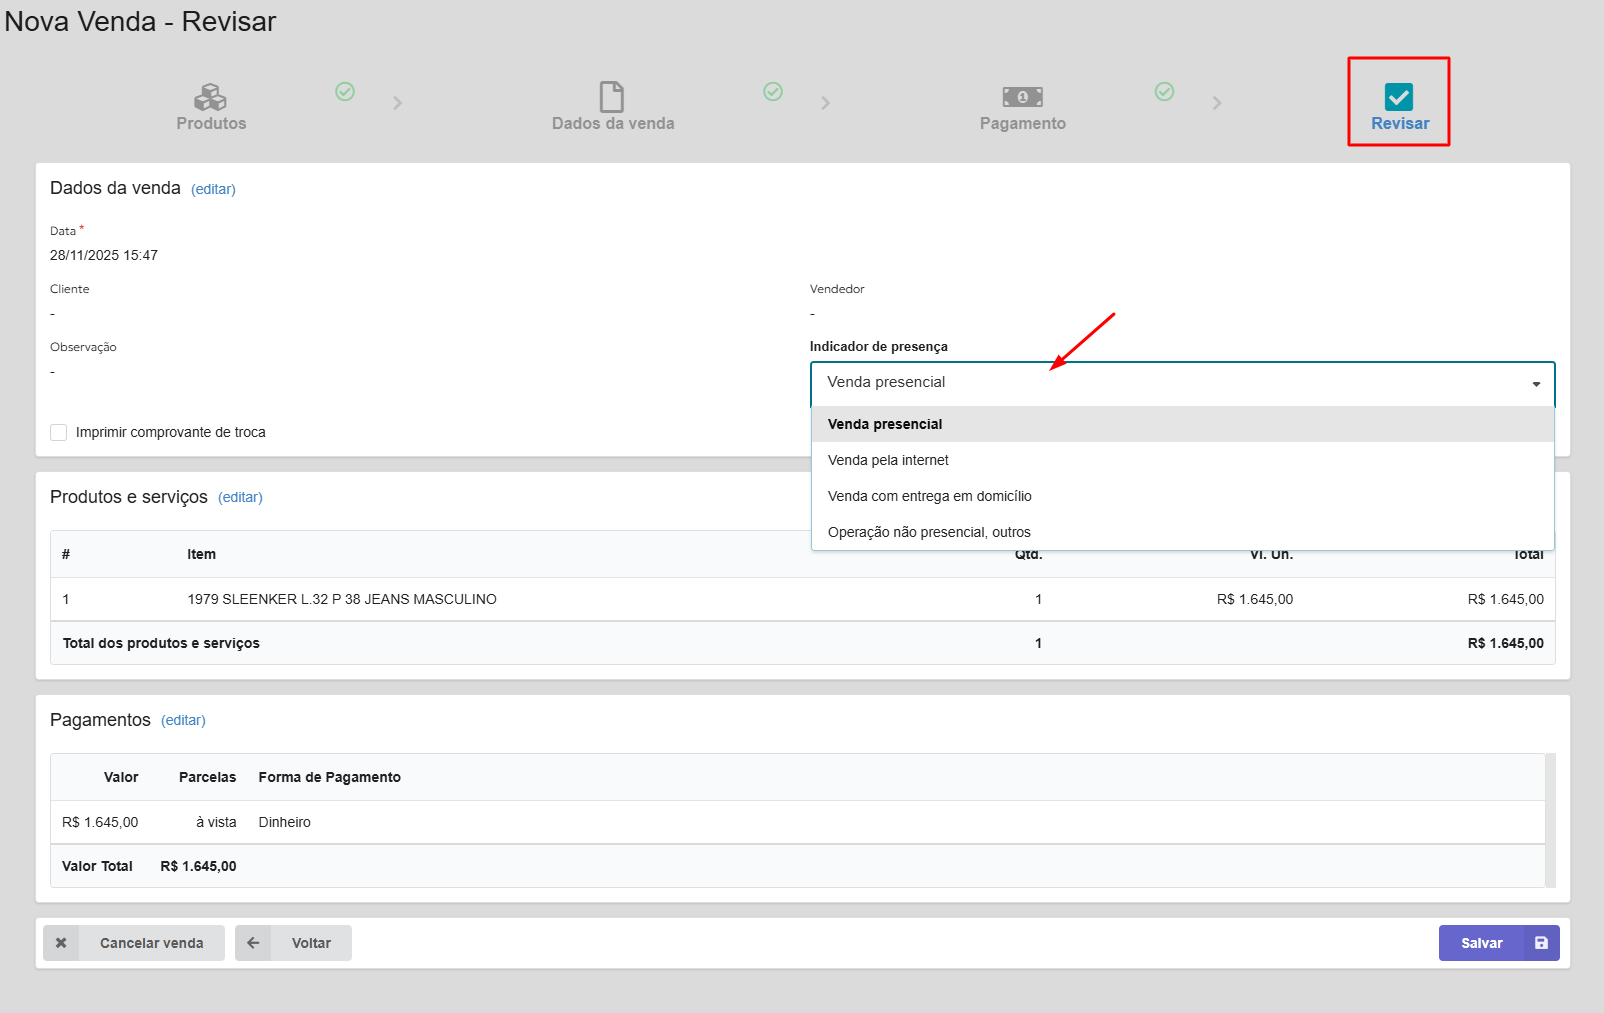Select Venda pela internet option
This screenshot has width=1604, height=1013.
coord(888,460)
